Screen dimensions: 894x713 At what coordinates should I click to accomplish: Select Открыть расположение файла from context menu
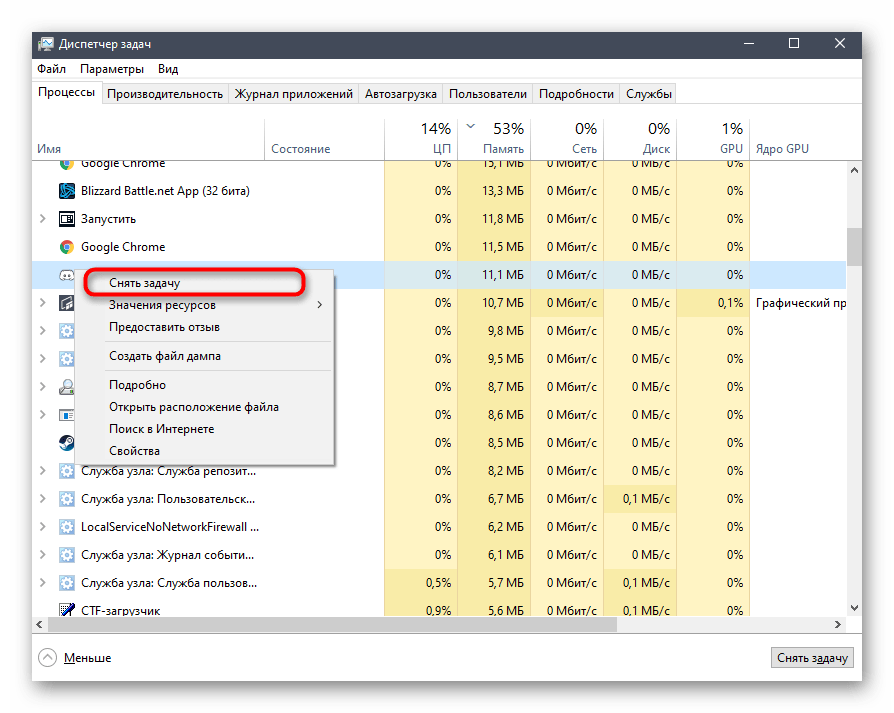[x=193, y=407]
